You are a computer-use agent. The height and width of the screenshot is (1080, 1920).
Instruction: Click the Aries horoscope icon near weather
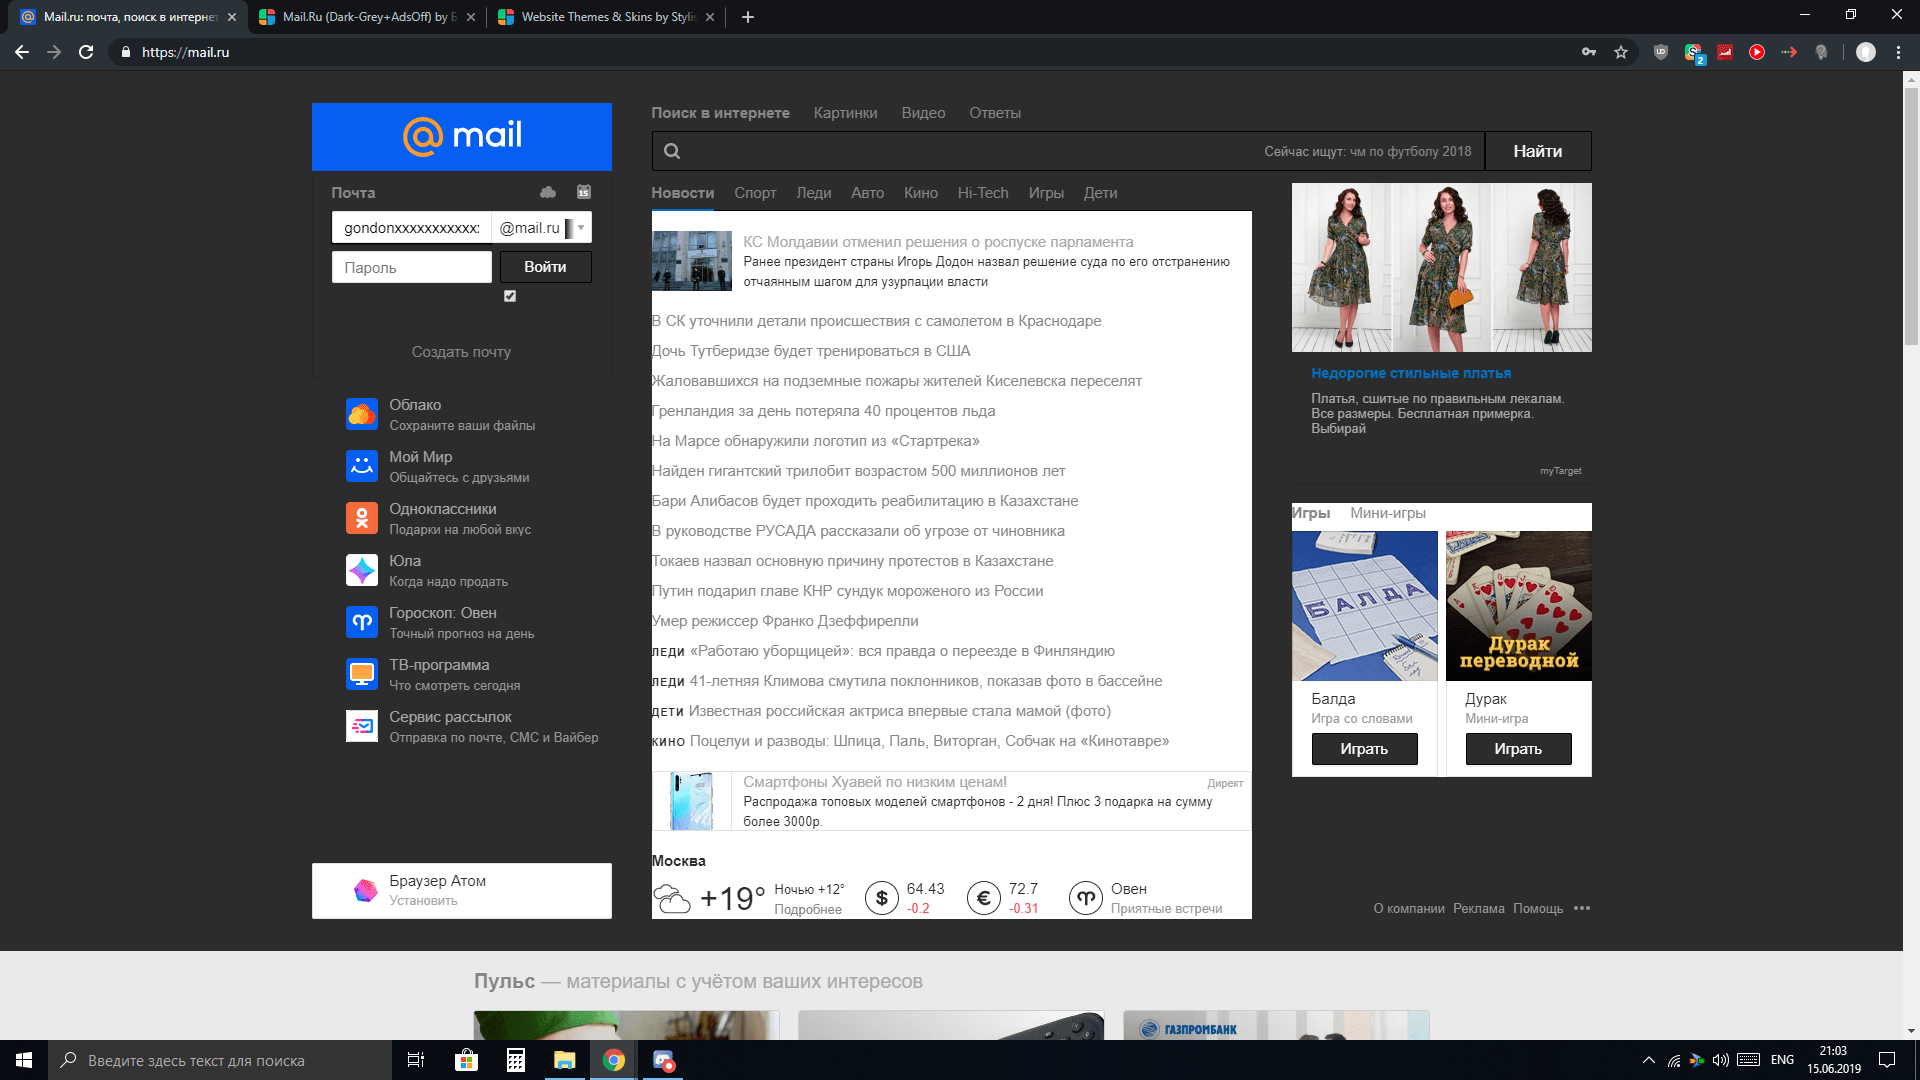1086,898
